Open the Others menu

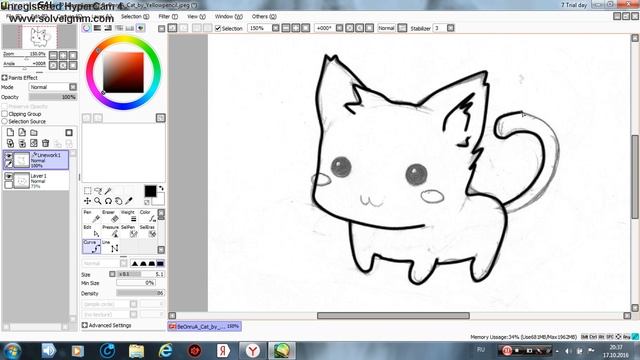pos(264,16)
